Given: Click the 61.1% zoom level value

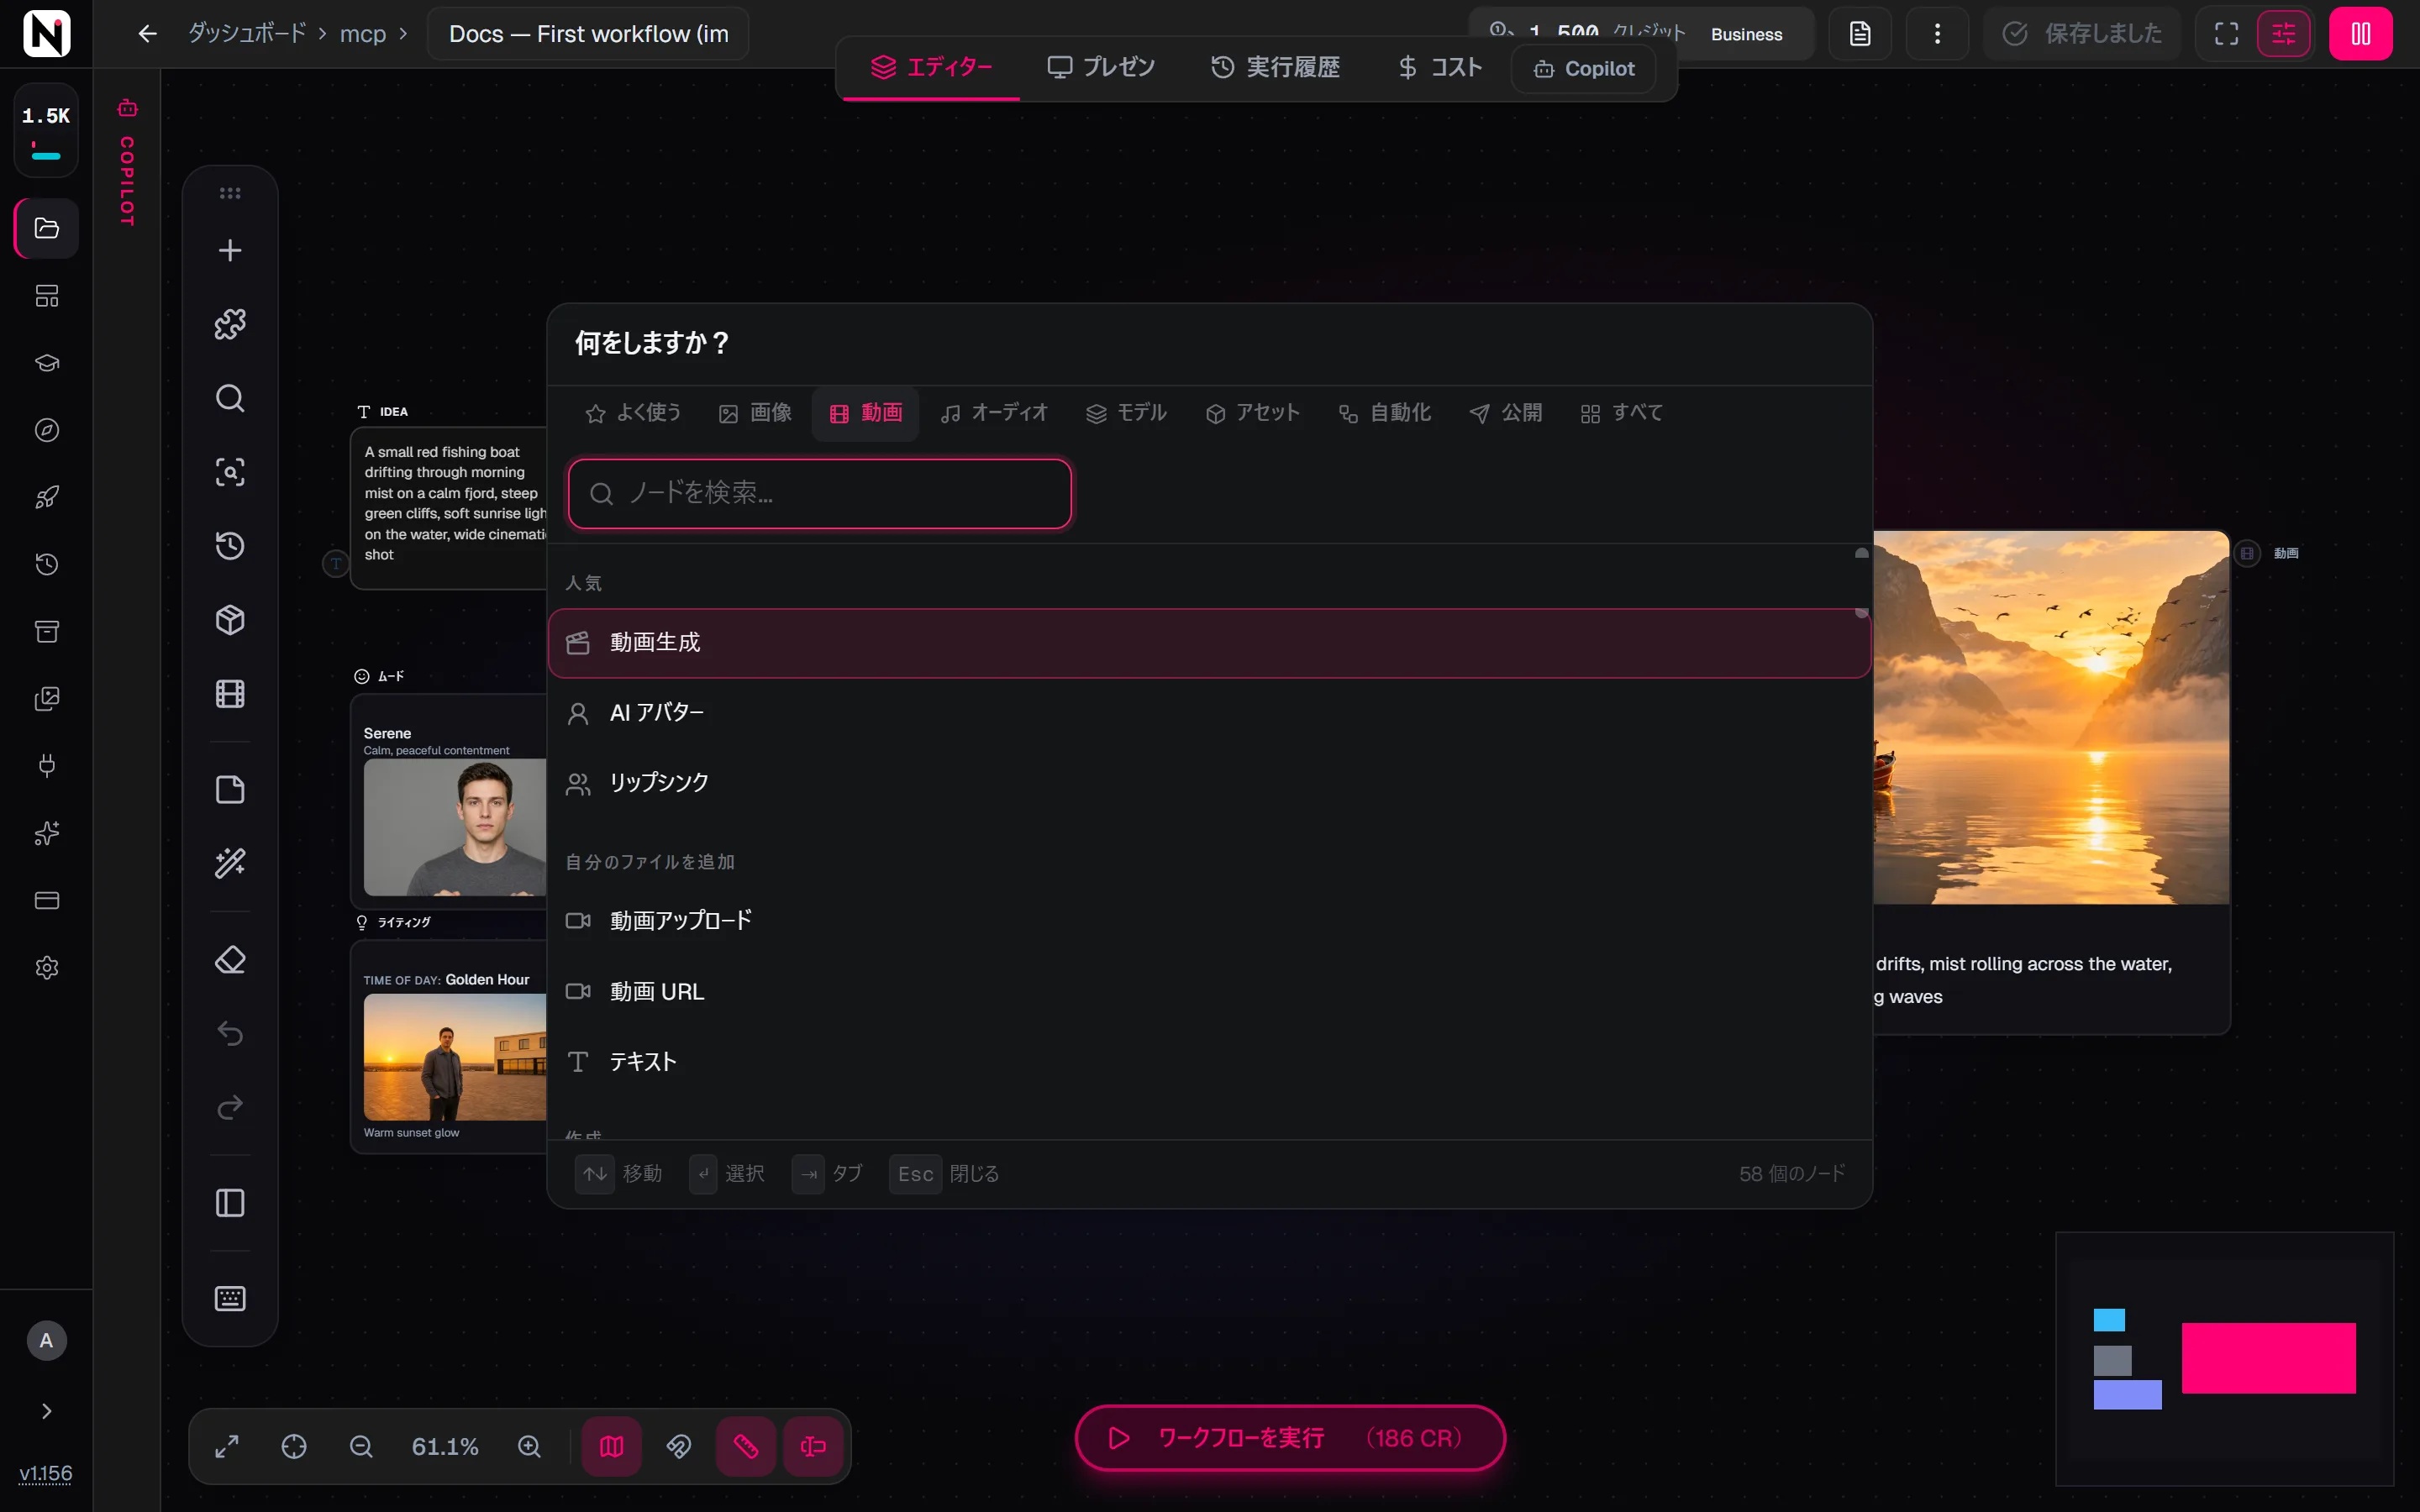Looking at the screenshot, I should point(445,1447).
